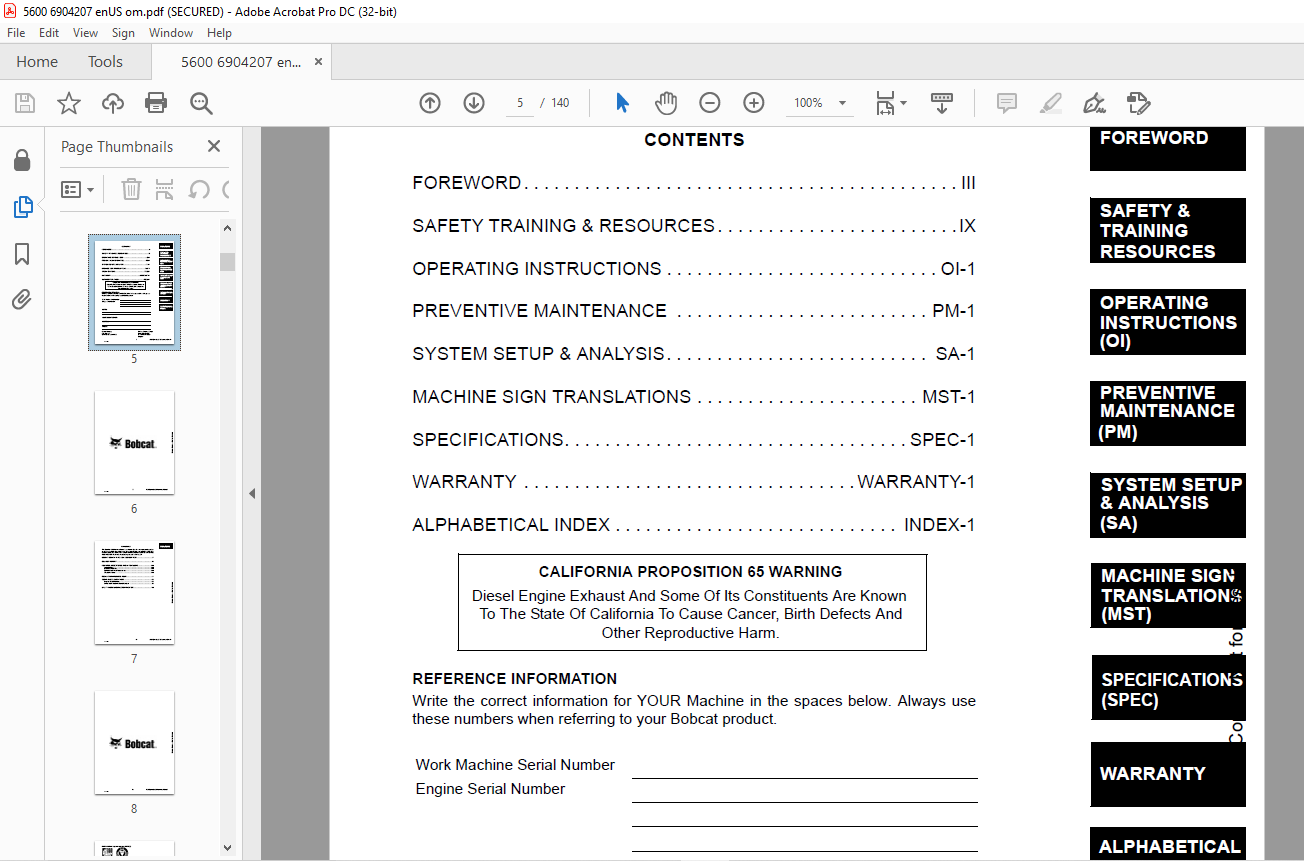Close the document tab

pos(319,62)
